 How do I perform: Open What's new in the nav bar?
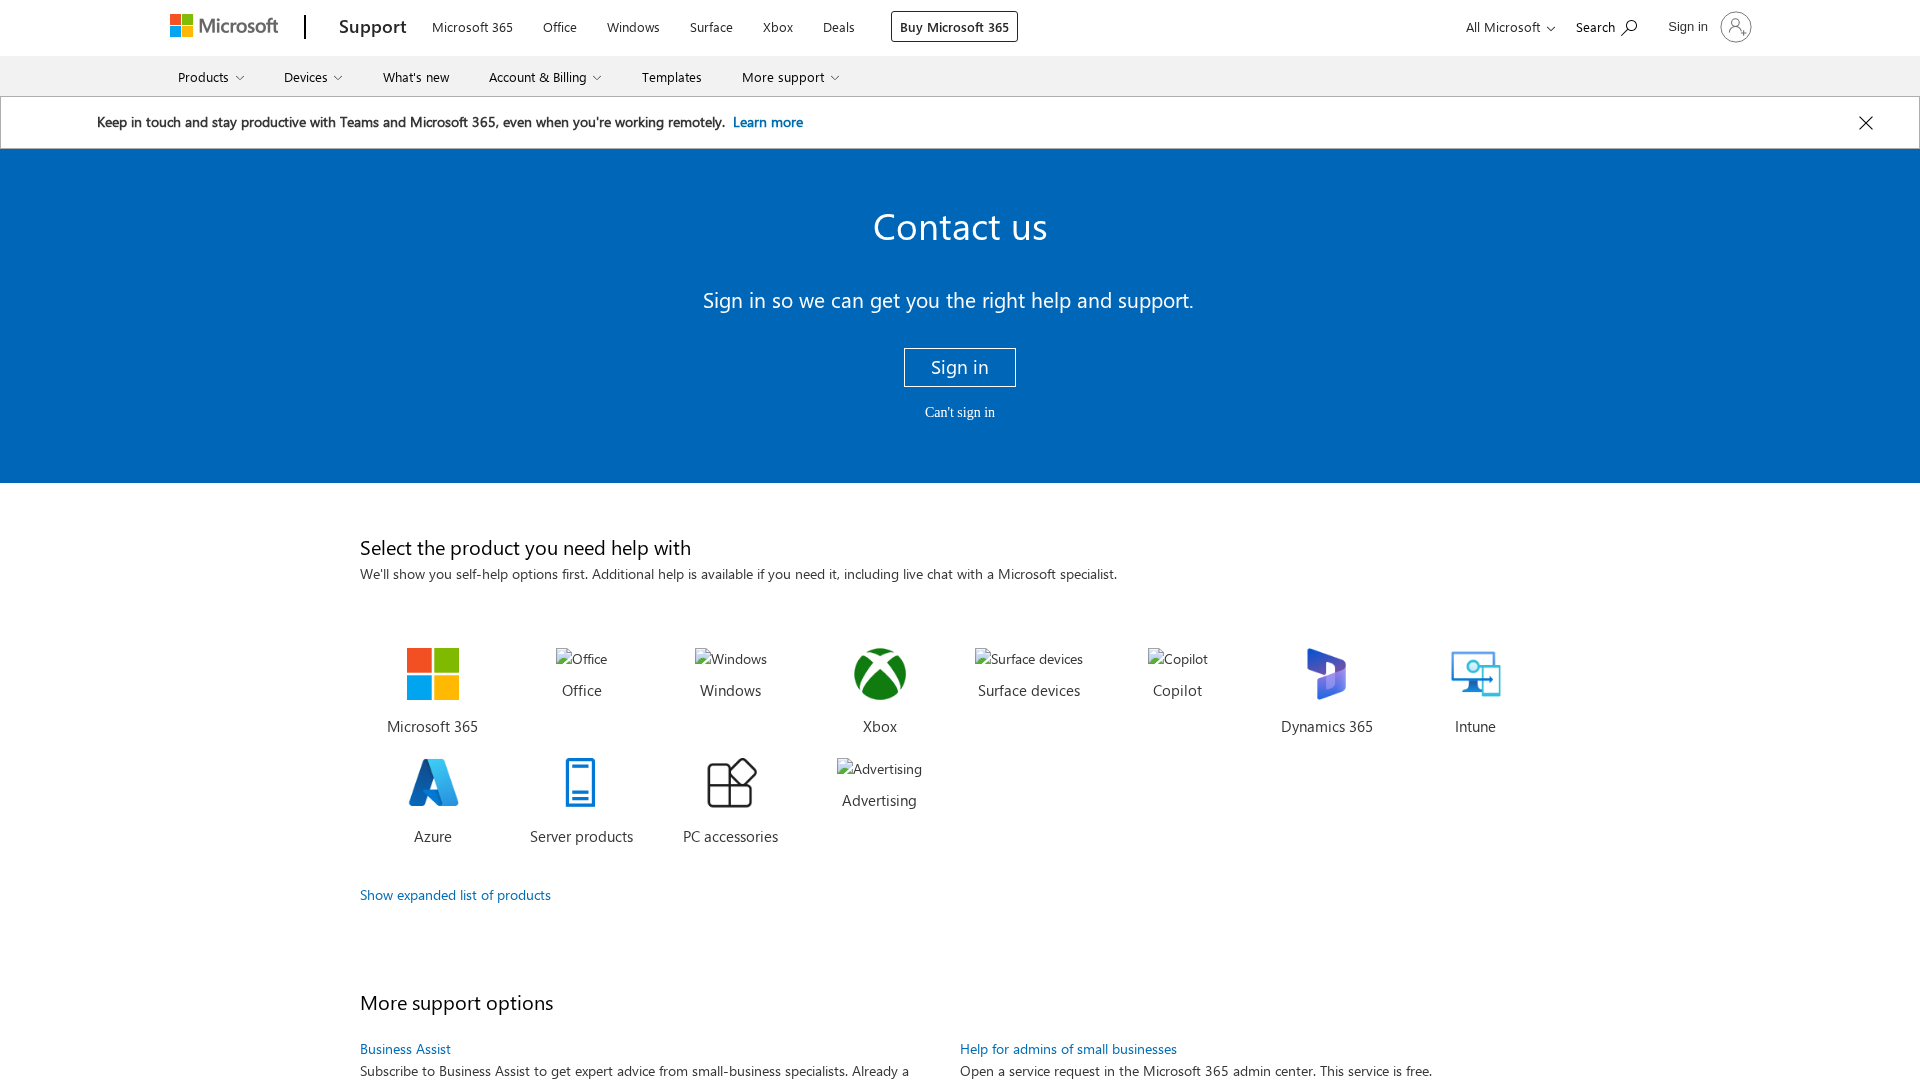[416, 77]
